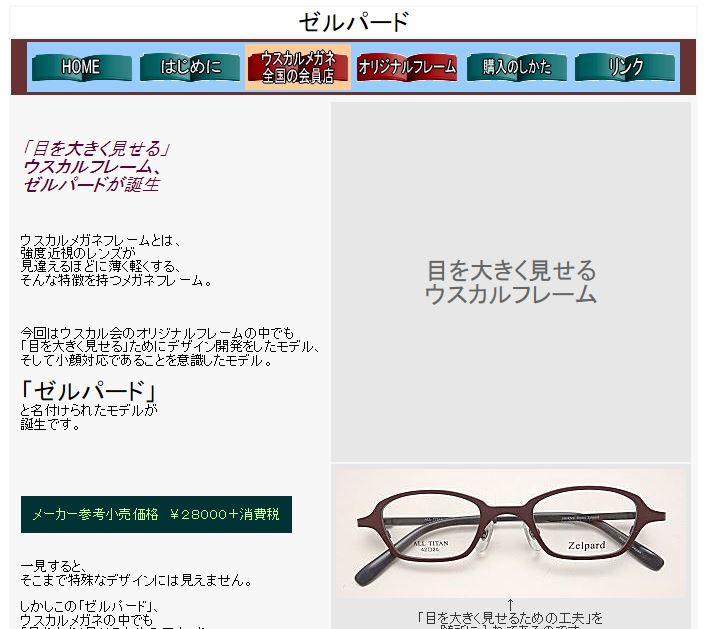Image resolution: width=704 pixels, height=629 pixels.
Task: Click the gray 目を大きく見せるウスカルフレーム banner
Action: 510,282
